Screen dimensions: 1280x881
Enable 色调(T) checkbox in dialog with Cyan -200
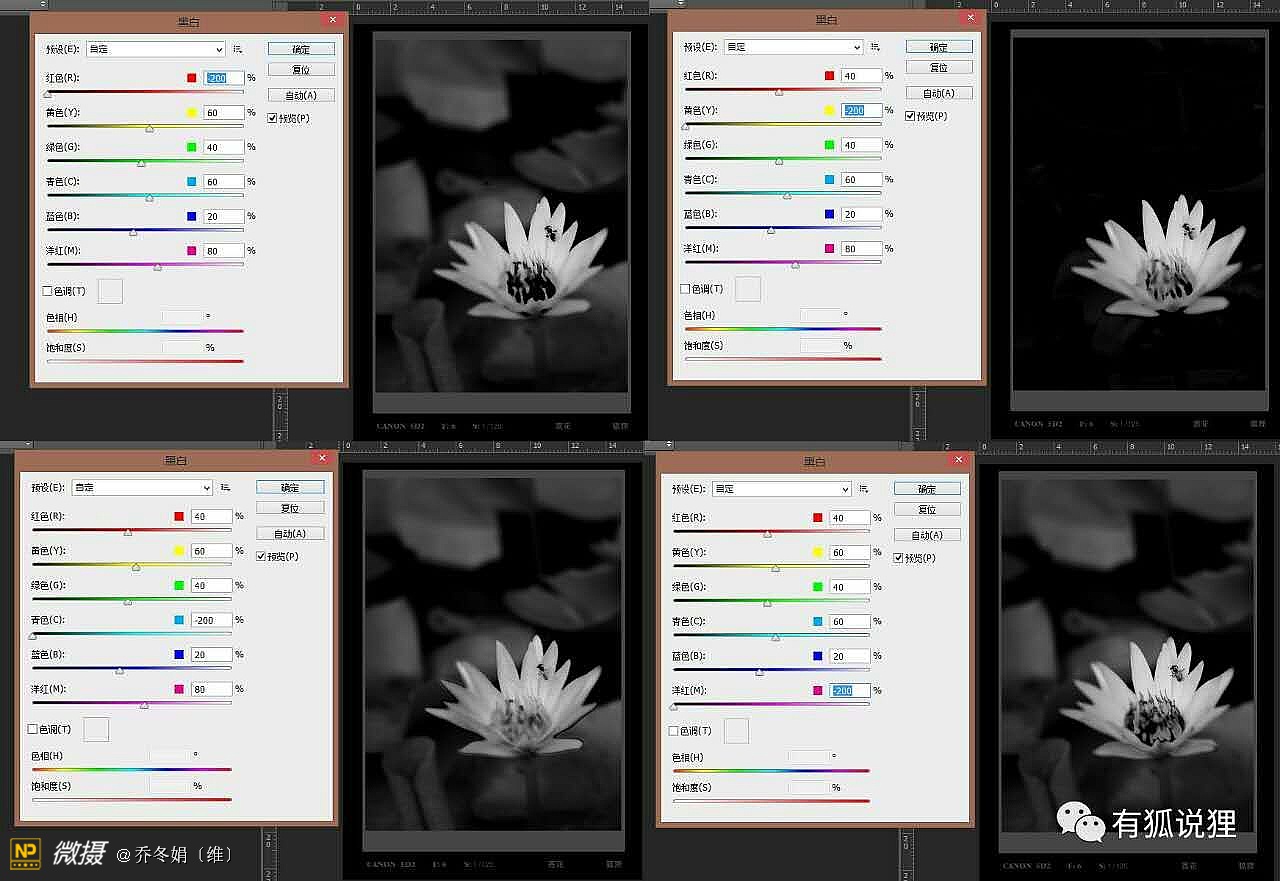pyautogui.click(x=33, y=730)
